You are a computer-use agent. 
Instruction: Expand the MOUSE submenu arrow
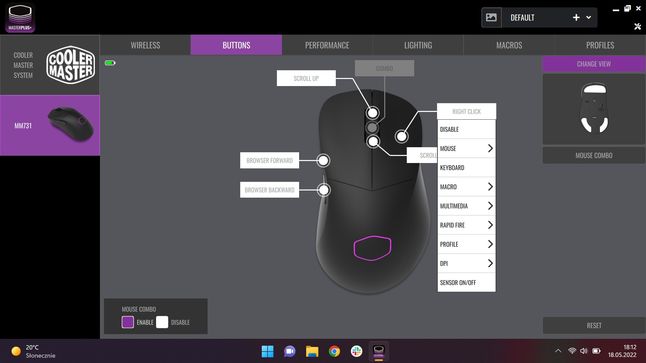point(490,148)
